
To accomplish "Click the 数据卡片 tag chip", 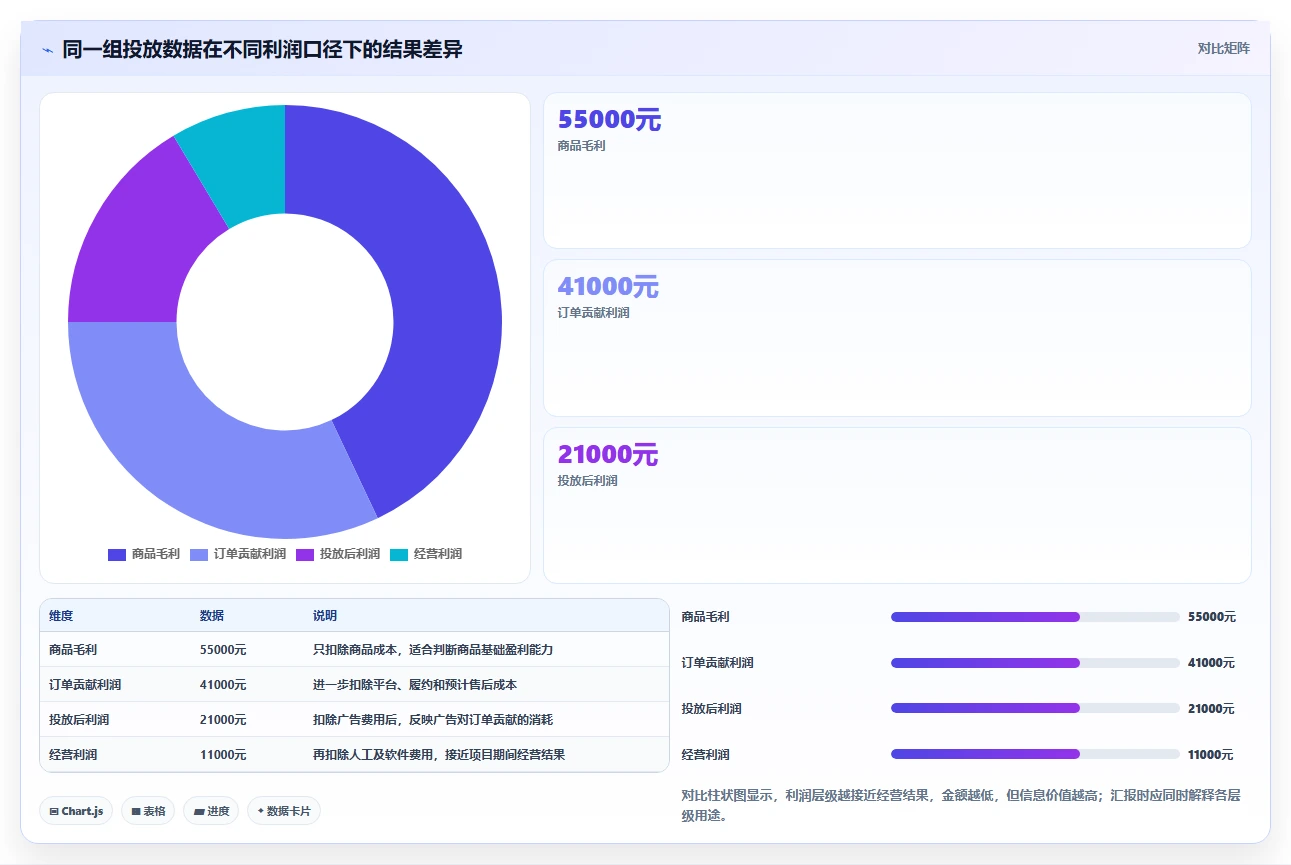I will pos(284,811).
